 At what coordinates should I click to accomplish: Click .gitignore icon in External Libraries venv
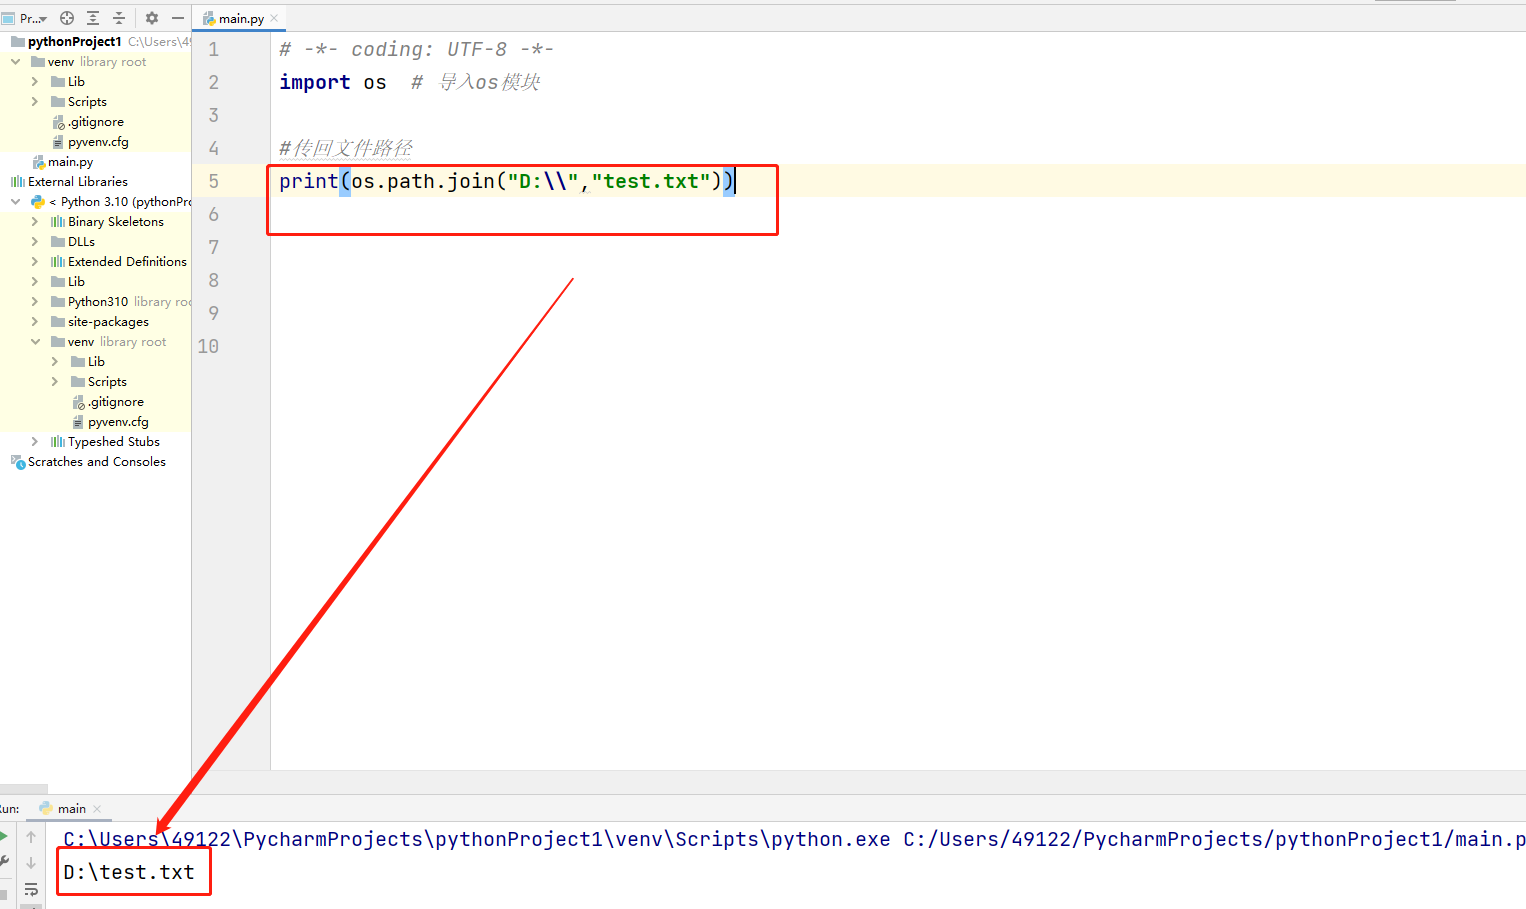tap(78, 402)
